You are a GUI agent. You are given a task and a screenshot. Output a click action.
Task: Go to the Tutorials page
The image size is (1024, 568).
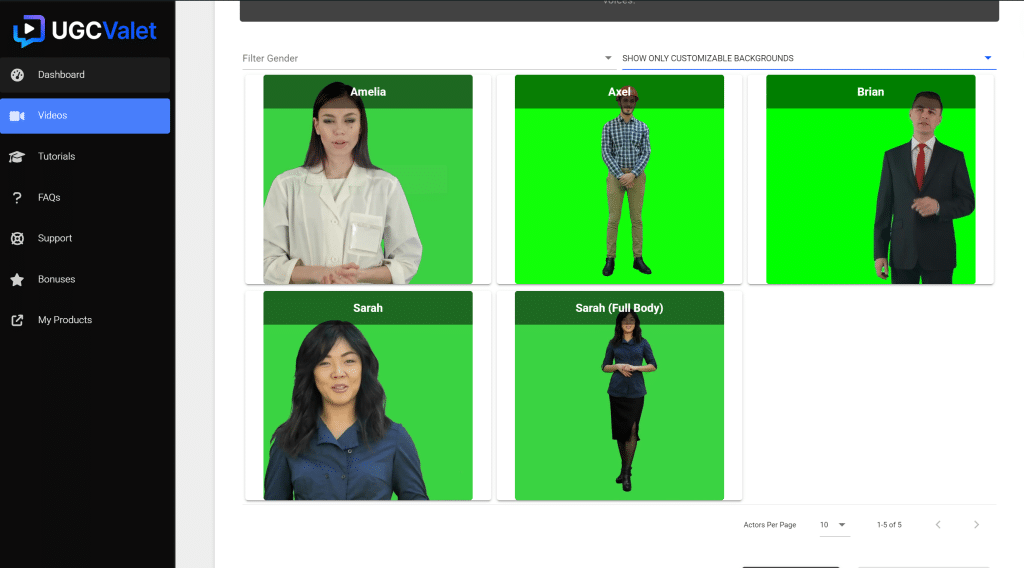click(x=85, y=157)
